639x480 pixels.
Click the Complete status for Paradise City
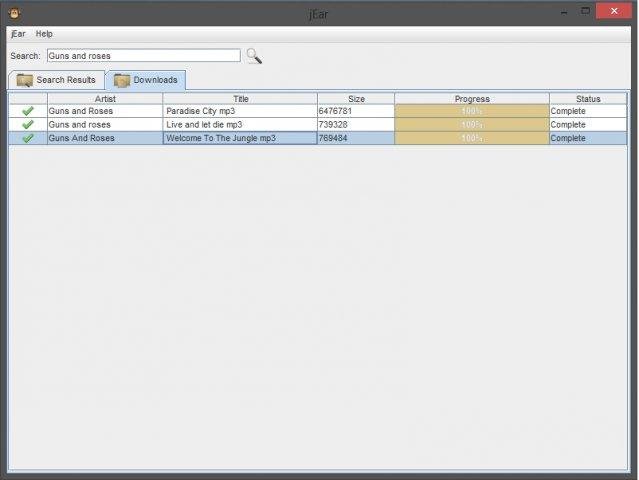pyautogui.click(x=588, y=111)
